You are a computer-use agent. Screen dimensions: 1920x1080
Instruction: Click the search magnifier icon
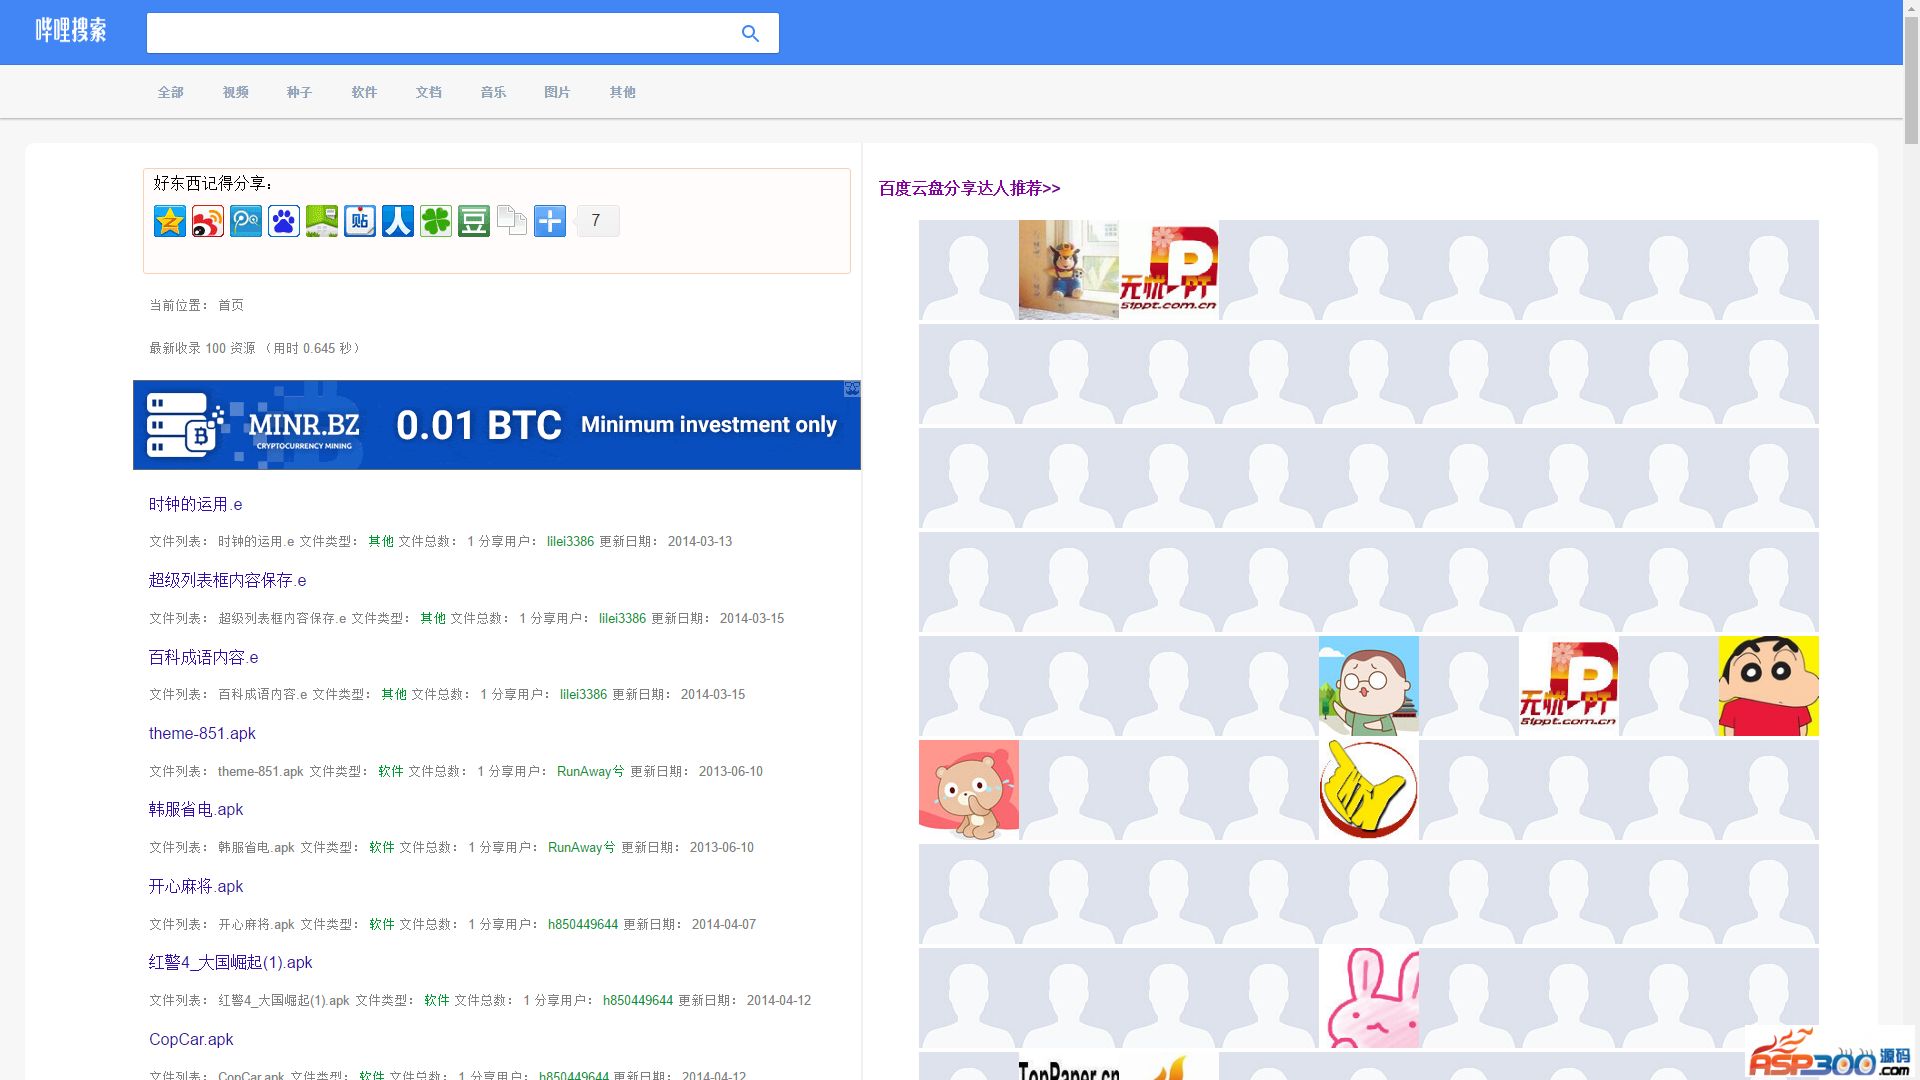tap(750, 33)
